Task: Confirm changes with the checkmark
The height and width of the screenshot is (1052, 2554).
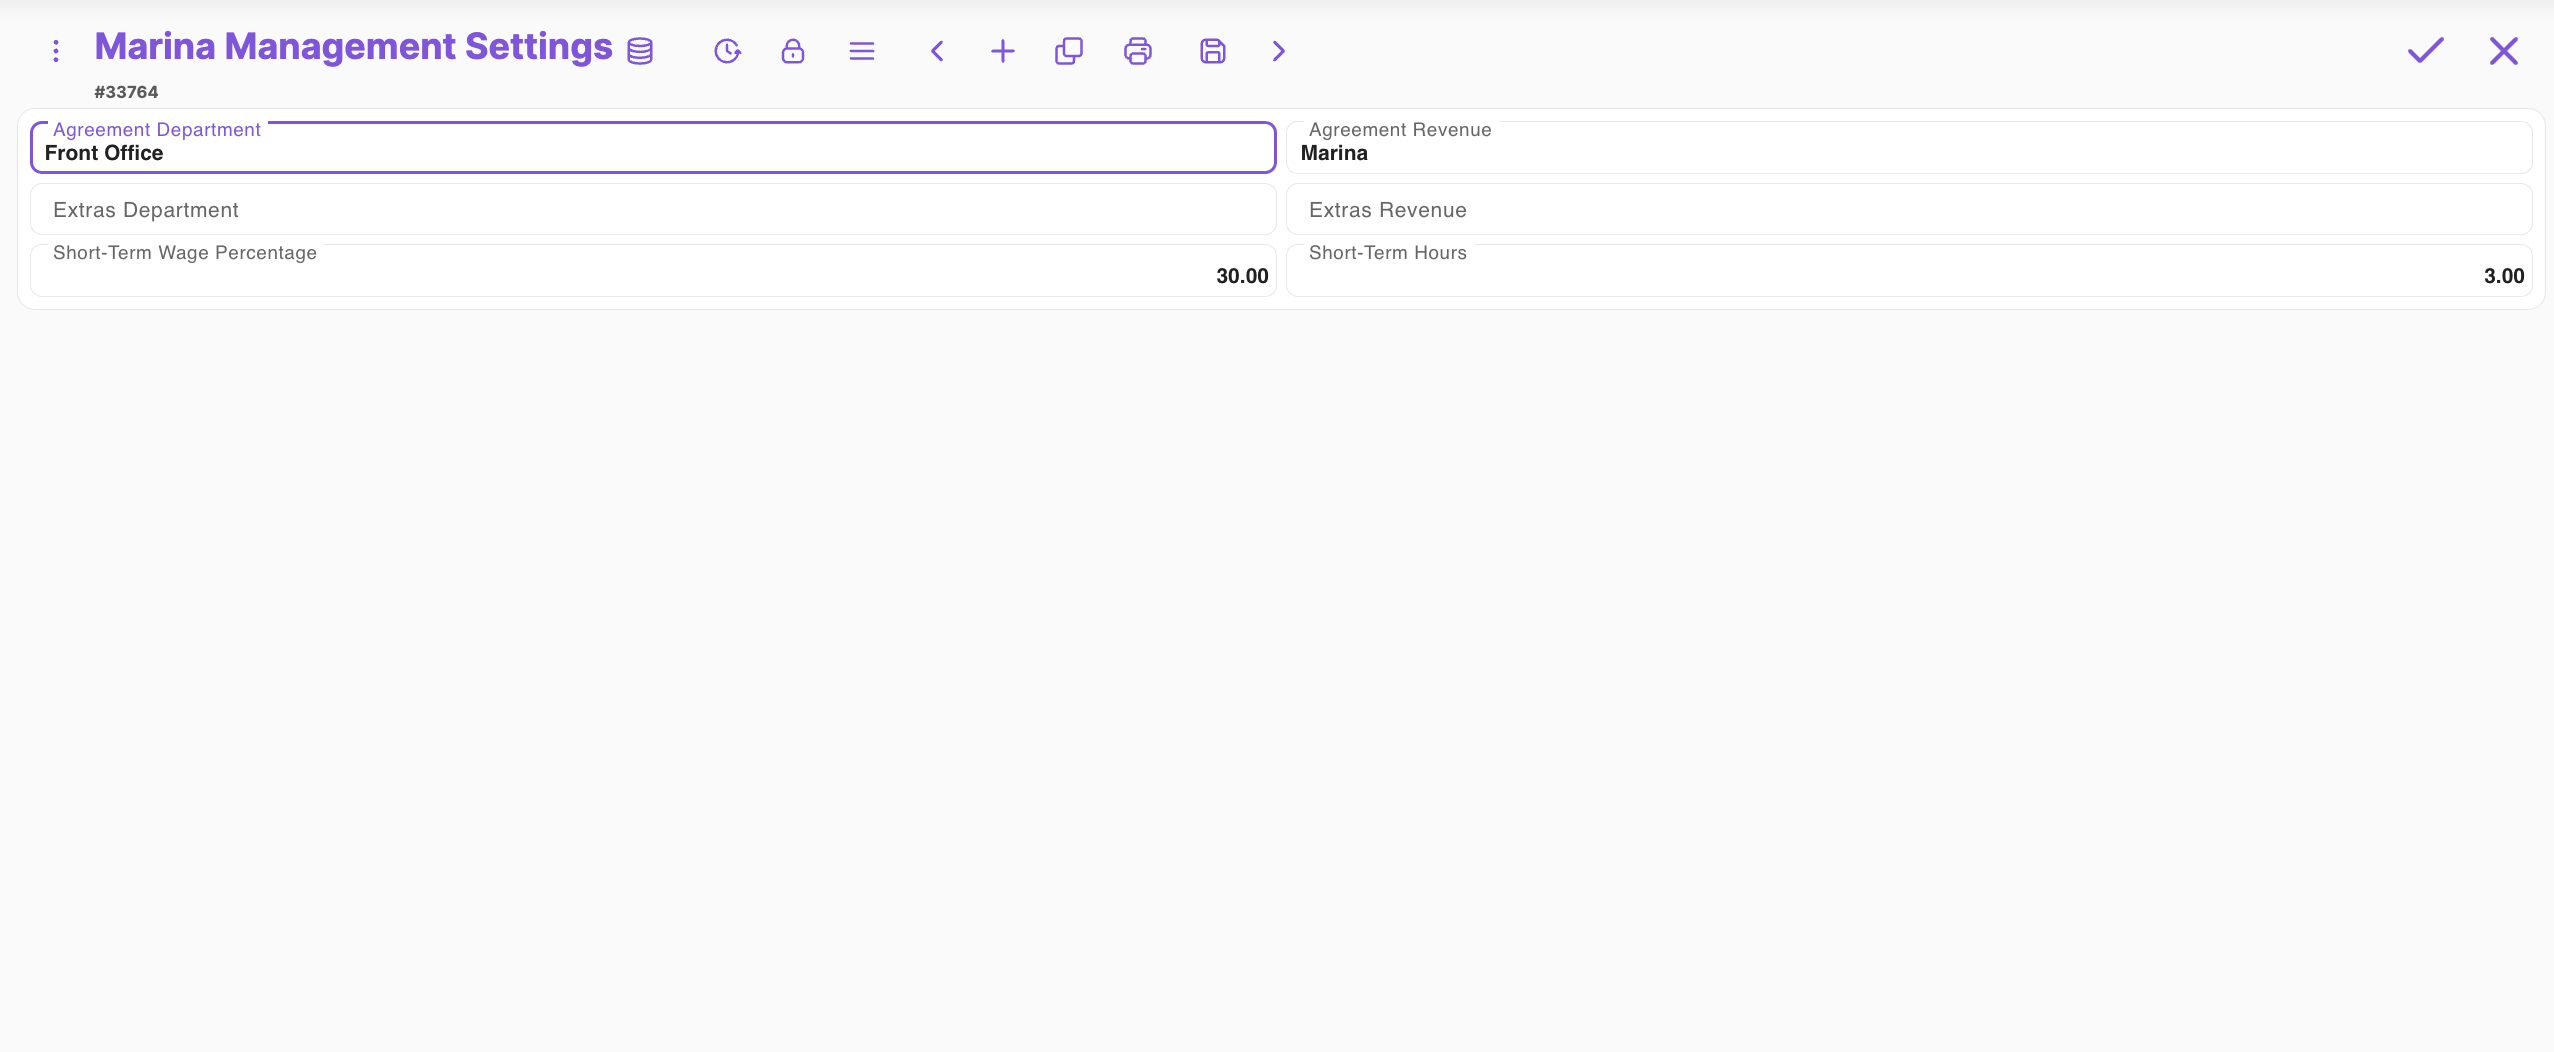Action: pyautogui.click(x=2425, y=50)
